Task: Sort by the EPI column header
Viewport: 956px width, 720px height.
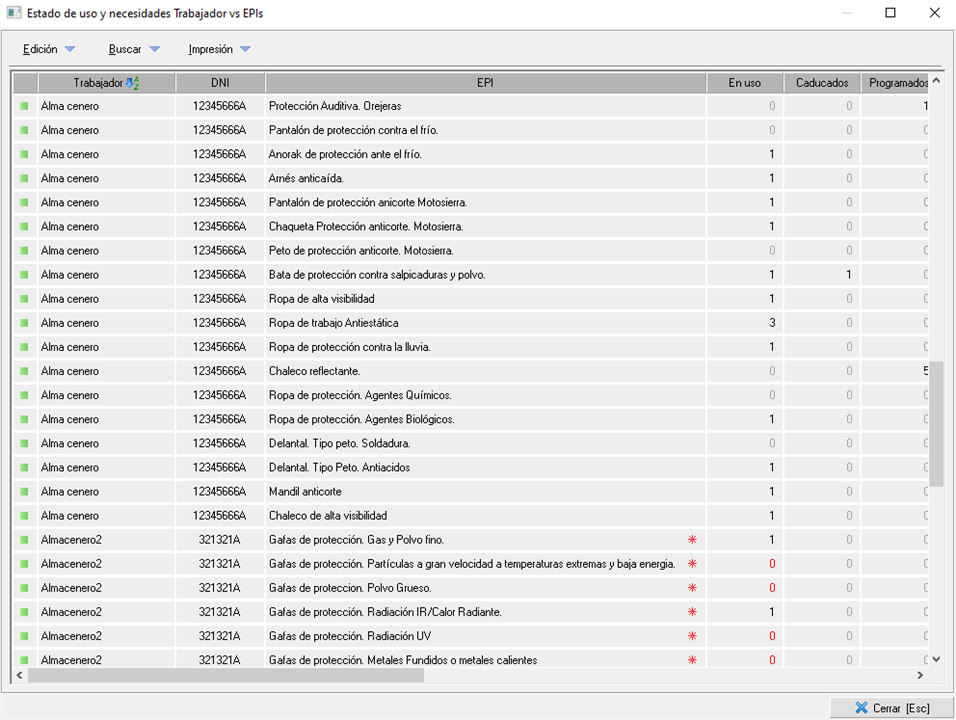Action: (x=485, y=83)
